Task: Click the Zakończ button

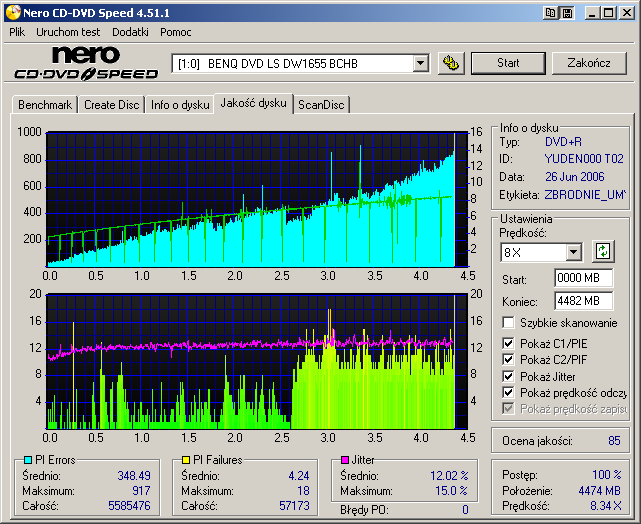Action: pyautogui.click(x=589, y=63)
